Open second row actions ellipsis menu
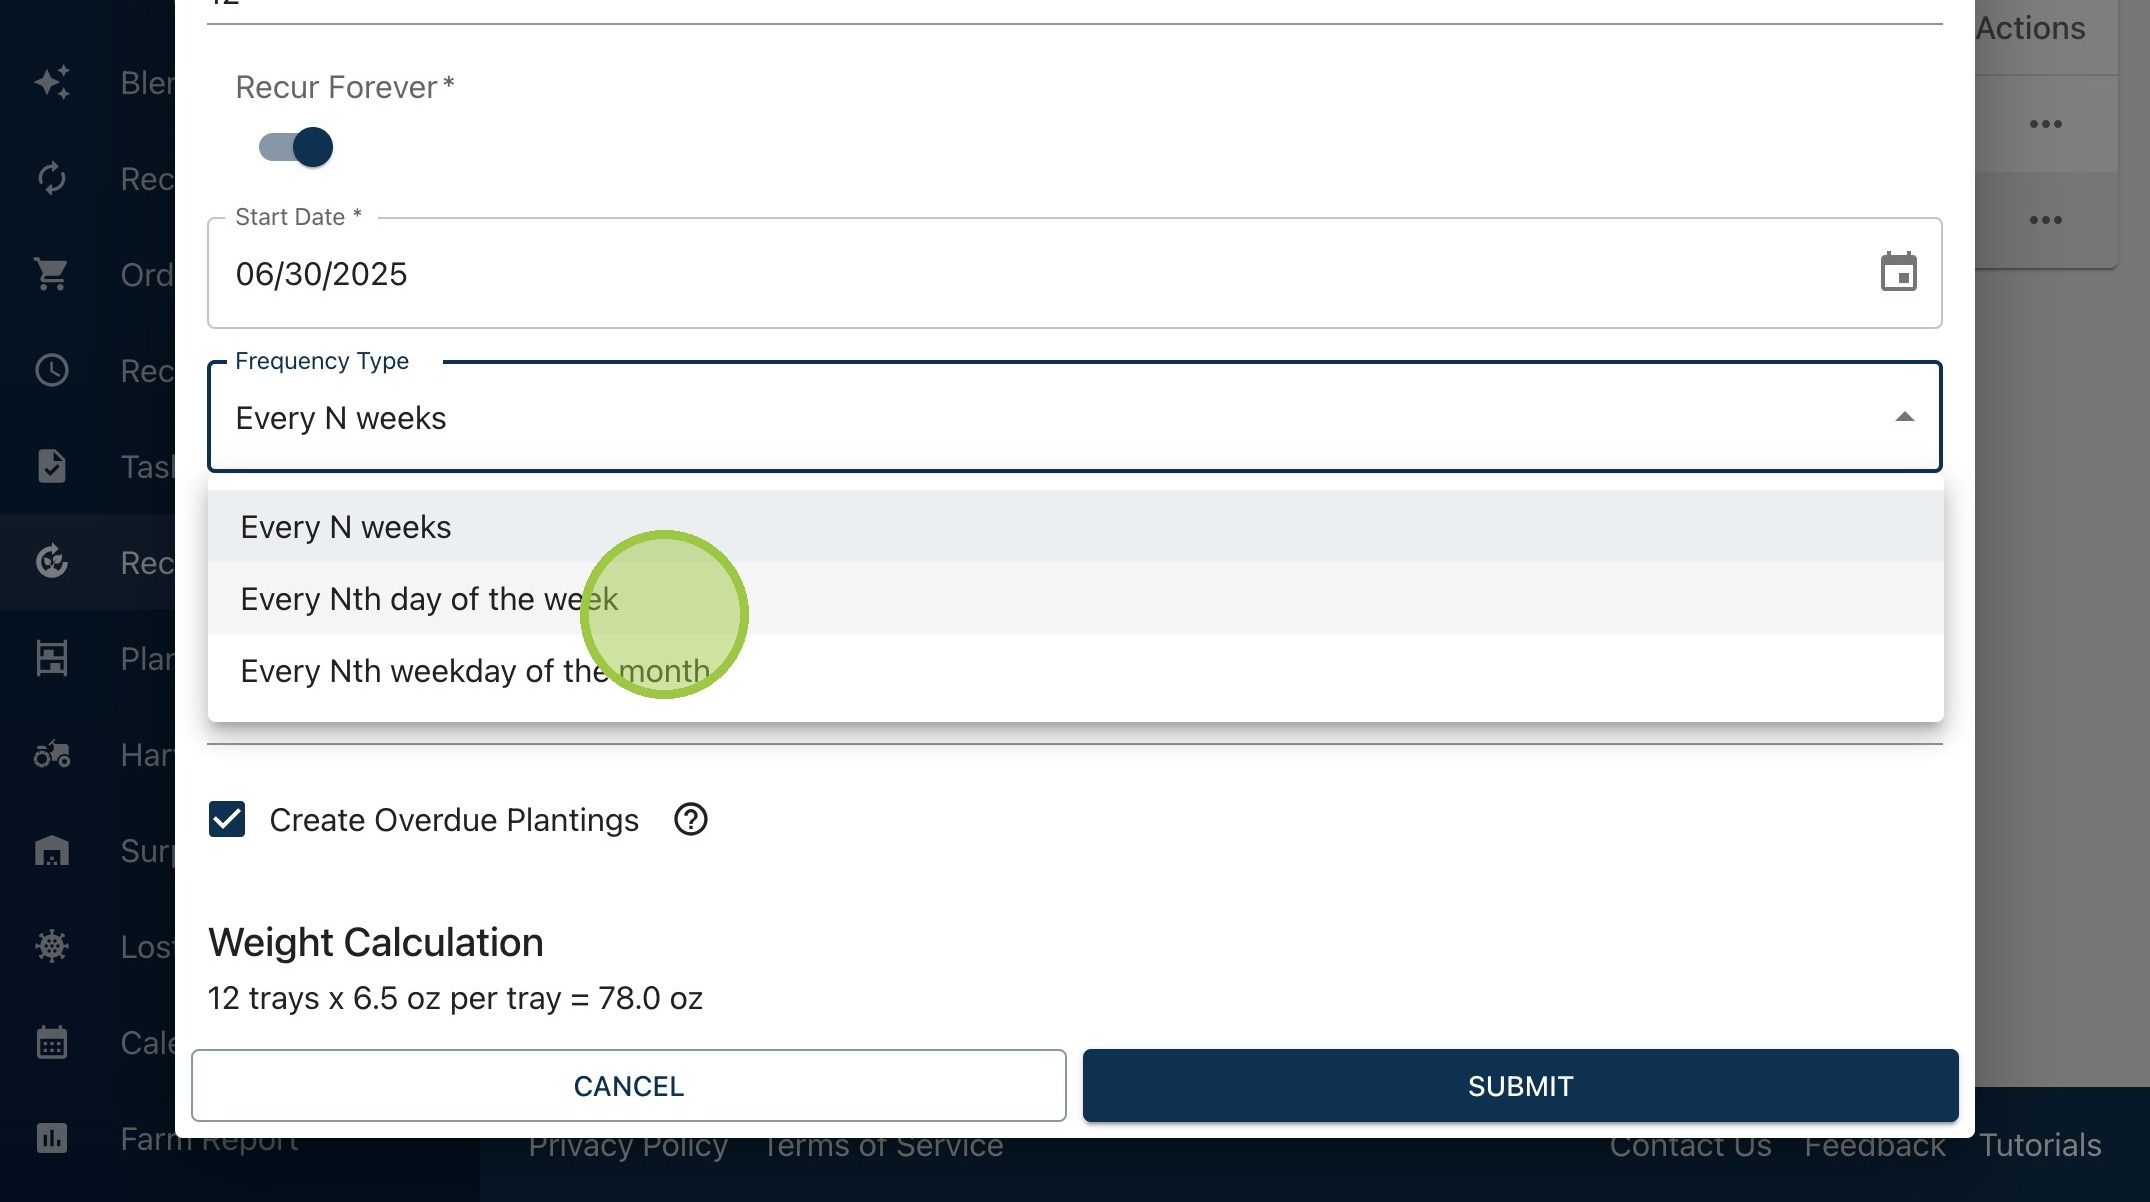This screenshot has height=1202, width=2150. click(x=2045, y=220)
